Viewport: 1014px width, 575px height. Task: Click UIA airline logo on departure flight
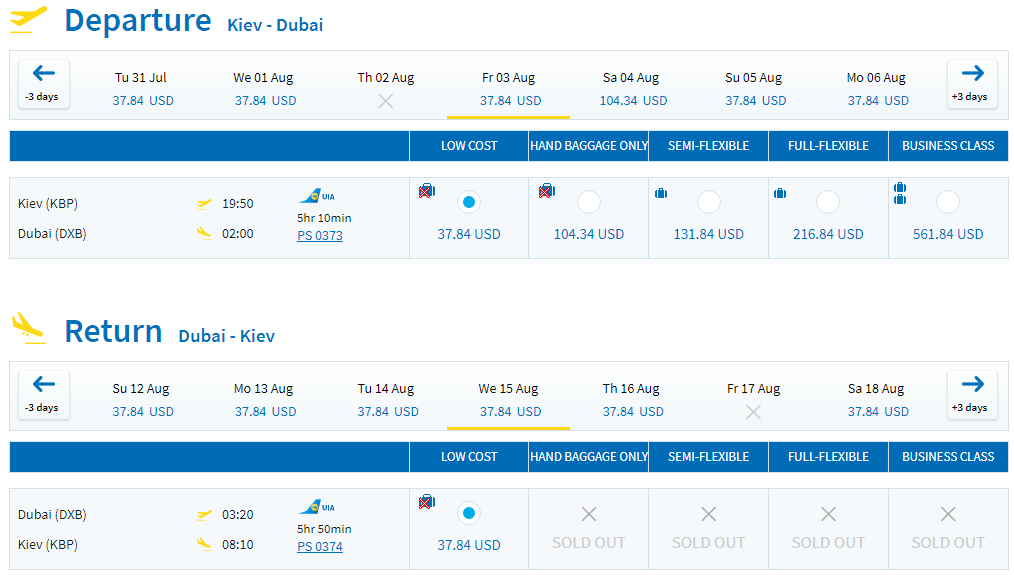[x=317, y=195]
